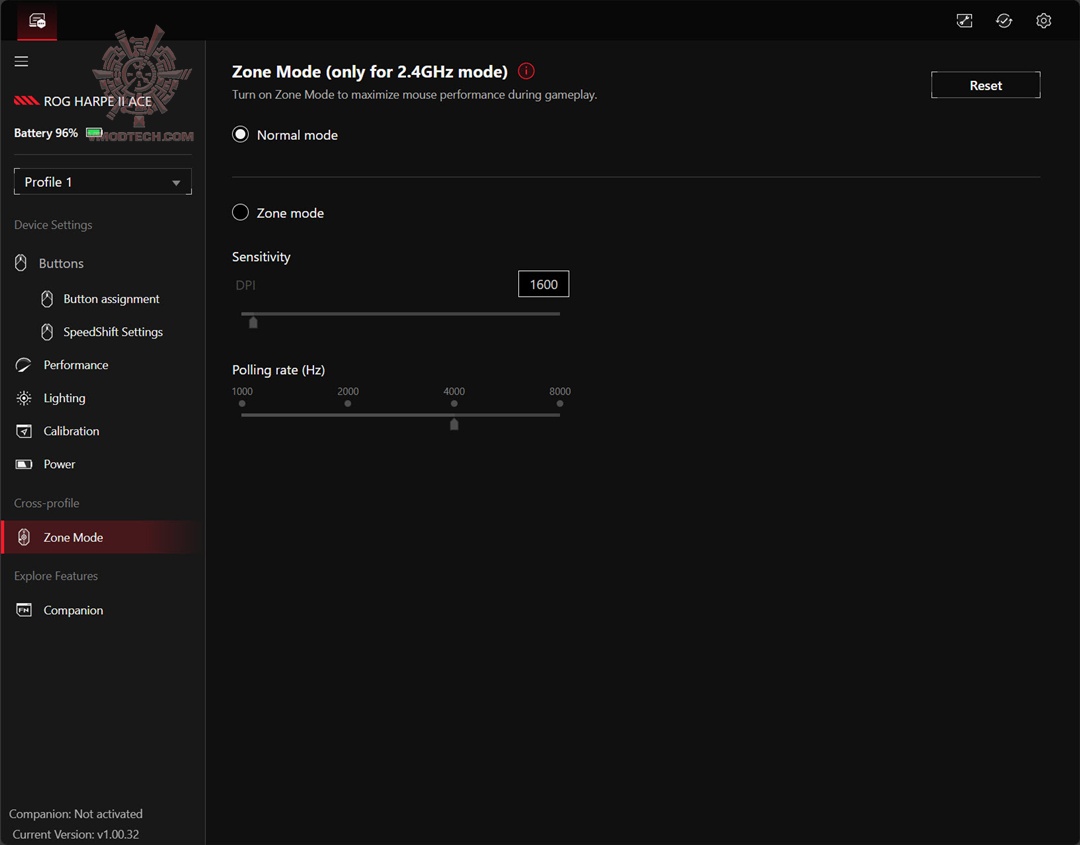The width and height of the screenshot is (1080, 845).
Task: Click the DPI value field showing 1600
Action: [x=543, y=284]
